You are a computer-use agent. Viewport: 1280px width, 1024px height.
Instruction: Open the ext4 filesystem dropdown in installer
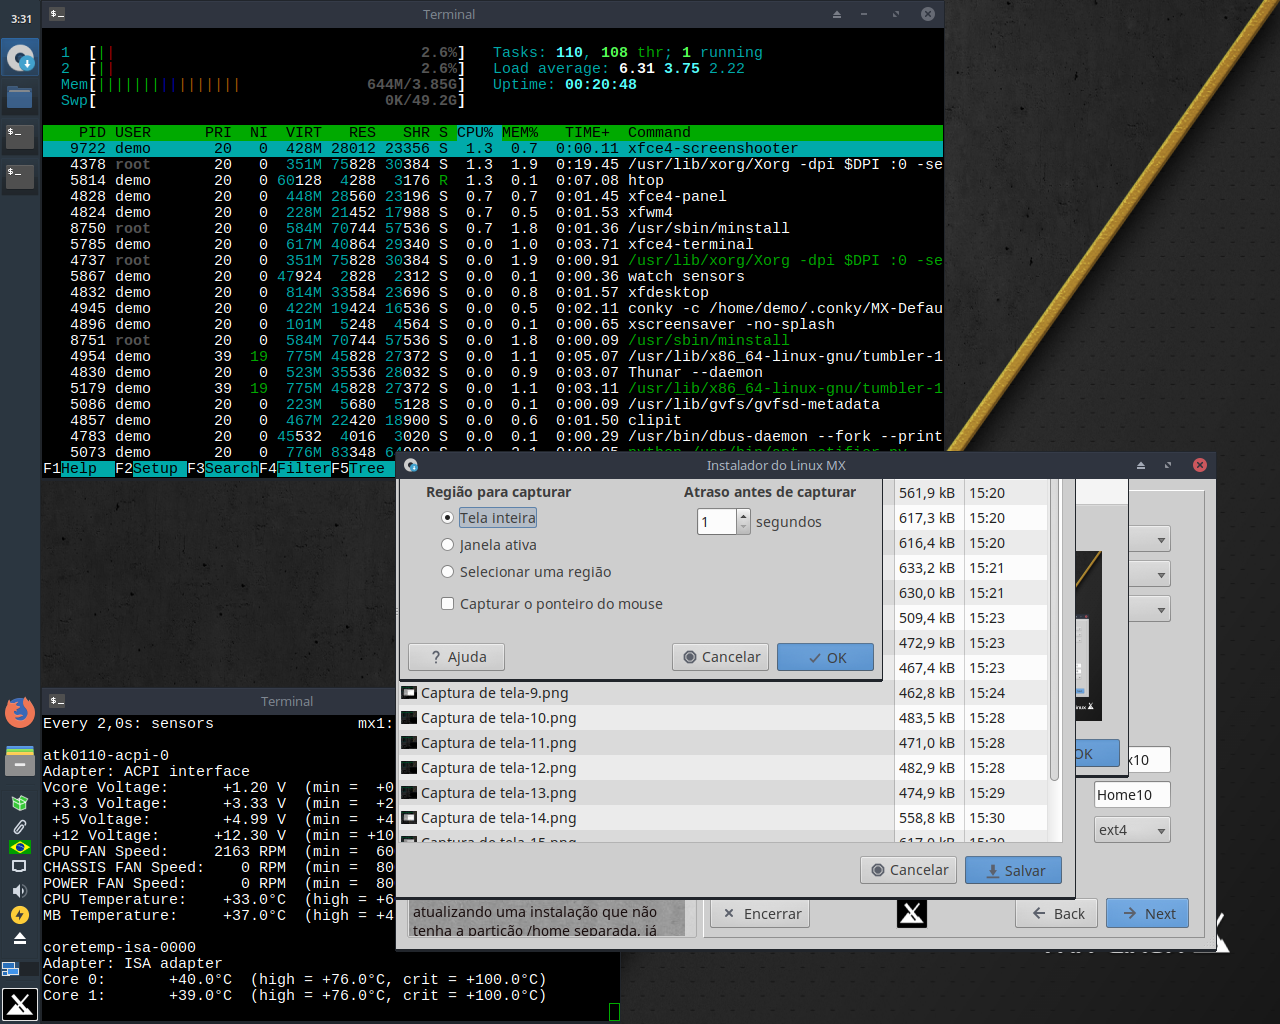[x=1133, y=830]
